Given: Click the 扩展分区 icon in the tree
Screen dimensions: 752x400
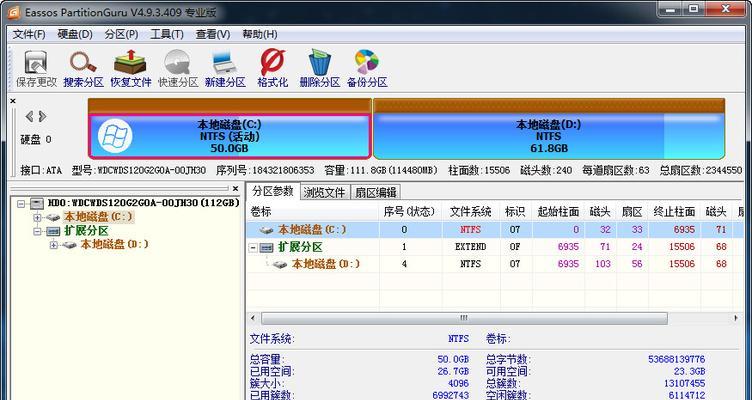Looking at the screenshot, I should coord(53,231).
